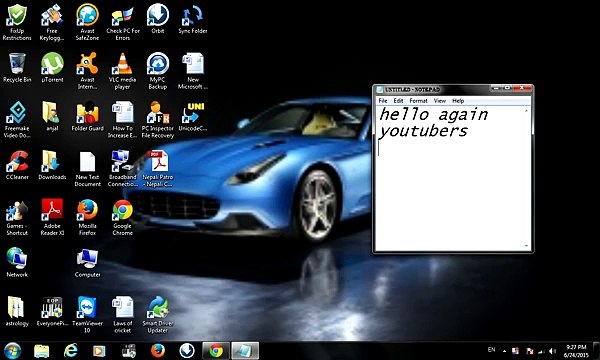
Task: Select the UnicodeC desktop shortcut
Action: pos(193,117)
